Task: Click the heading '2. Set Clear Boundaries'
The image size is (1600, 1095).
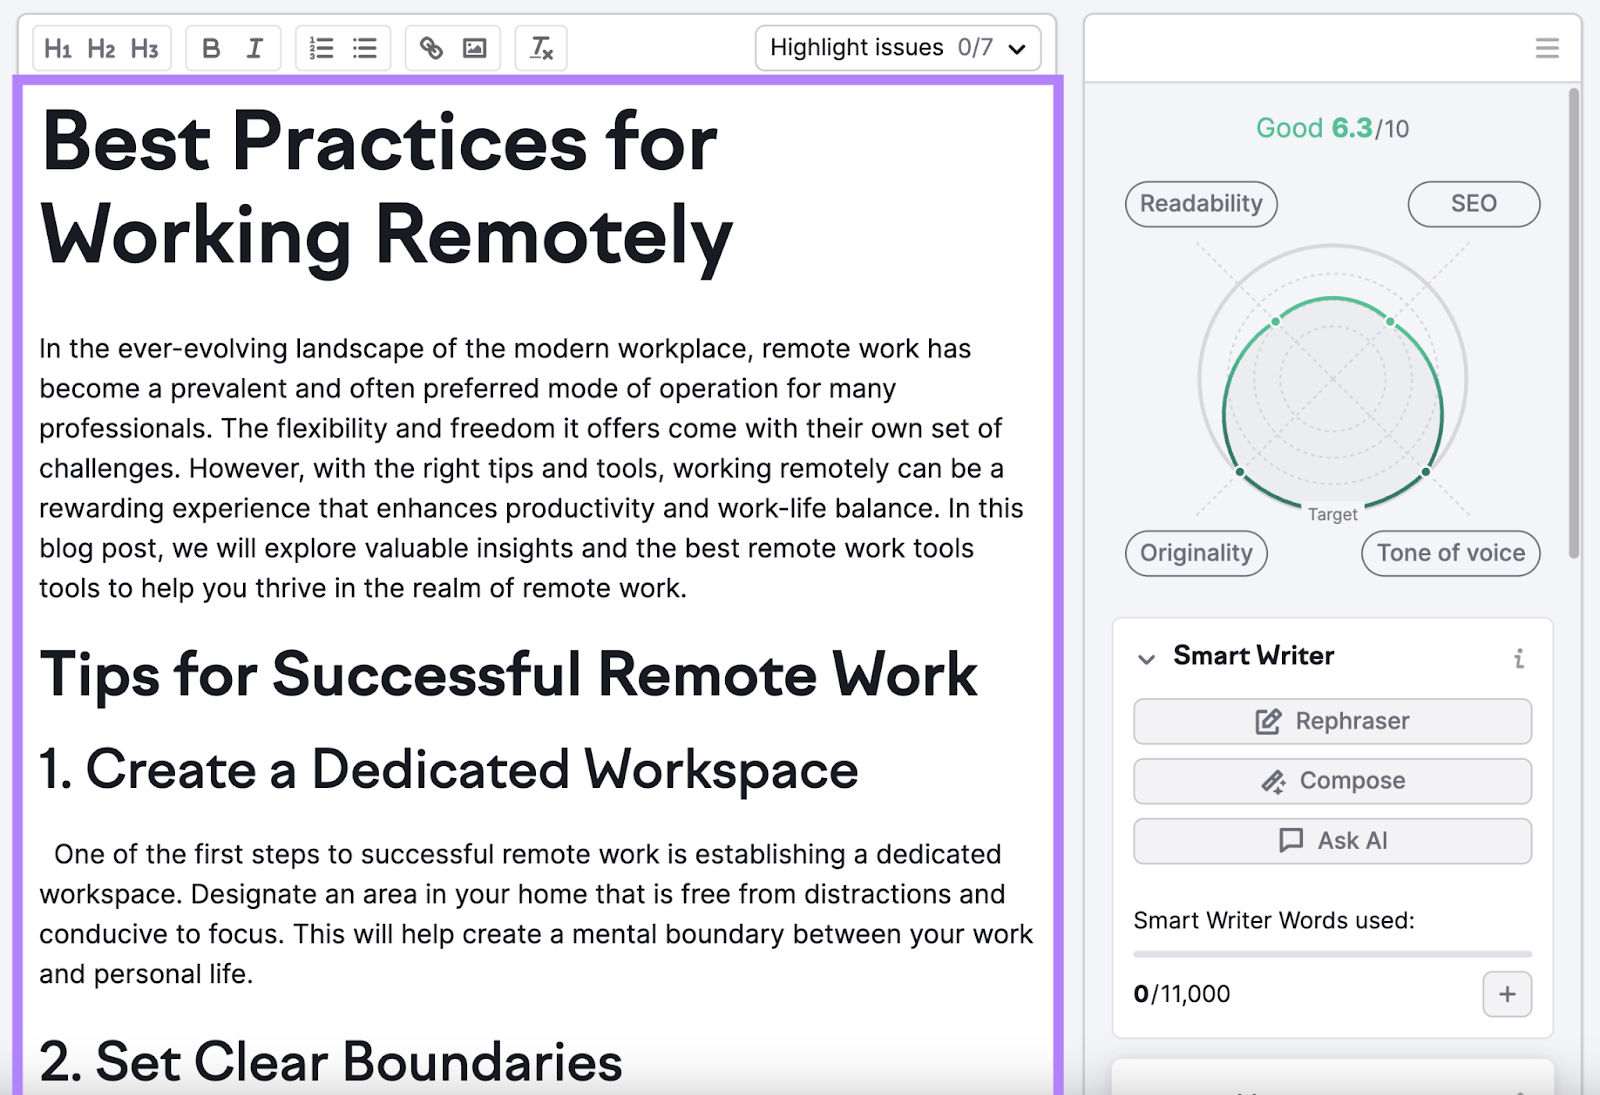Action: click(331, 1061)
